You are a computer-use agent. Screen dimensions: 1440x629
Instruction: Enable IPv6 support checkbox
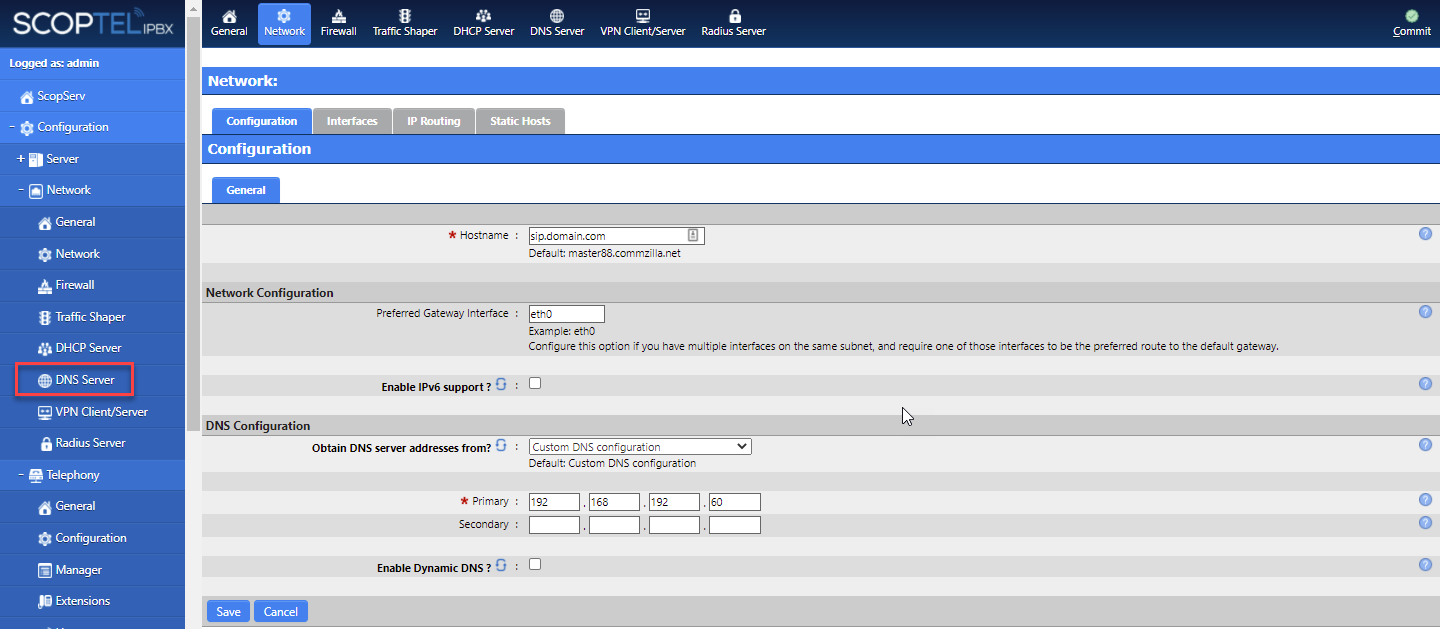coord(535,383)
